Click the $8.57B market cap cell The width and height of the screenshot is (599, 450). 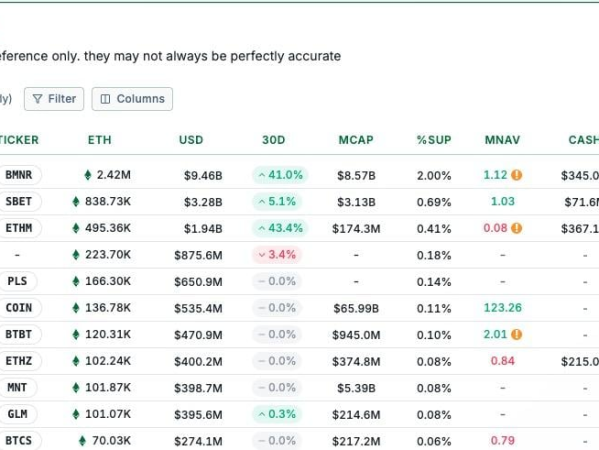[x=356, y=175]
